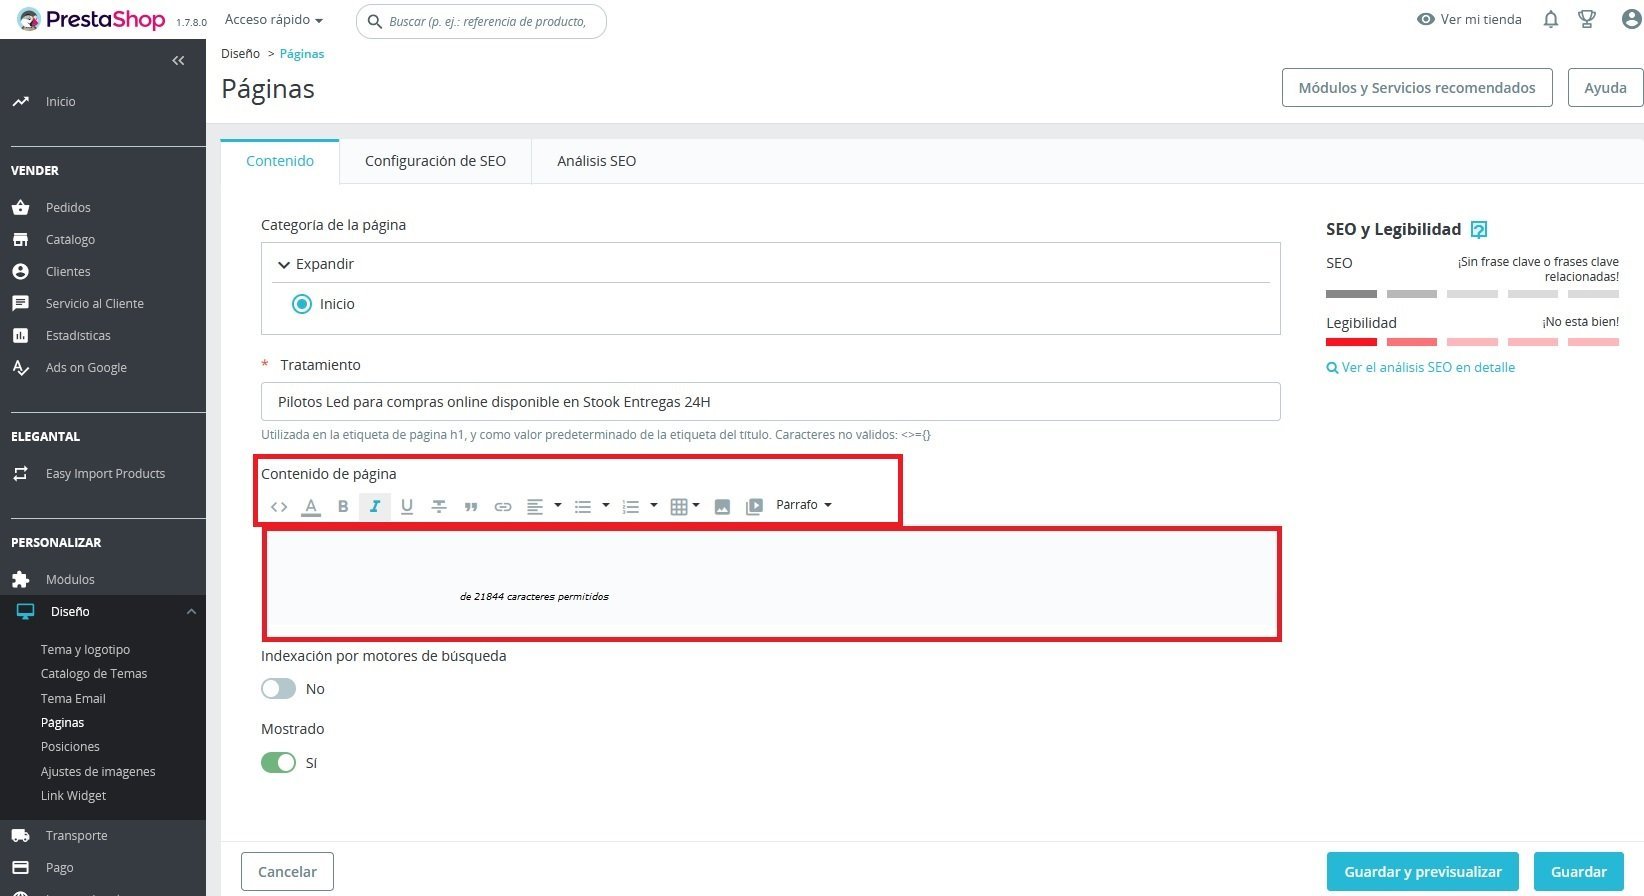
Task: Select the Inicio category radio button
Action: [301, 304]
